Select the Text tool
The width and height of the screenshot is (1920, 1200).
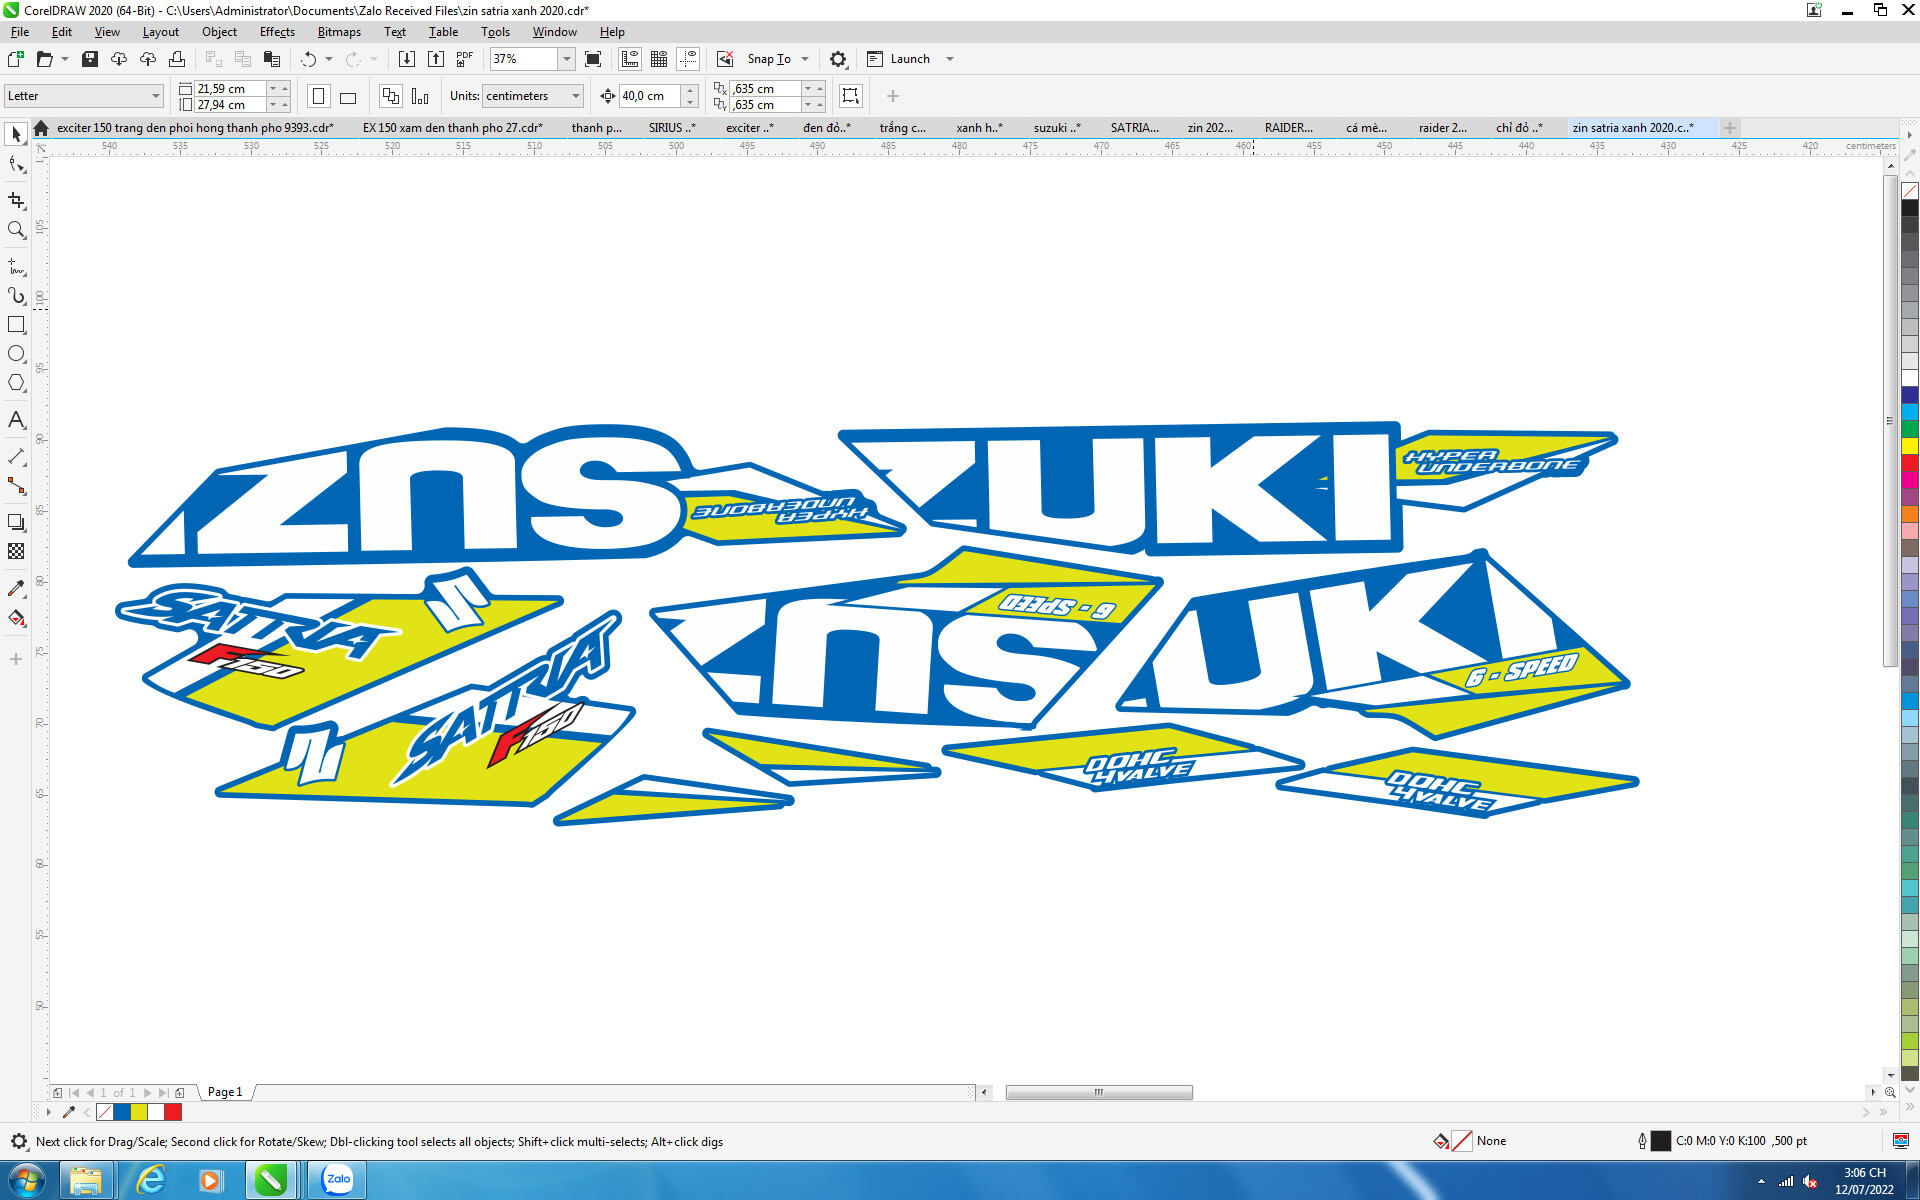pos(16,420)
